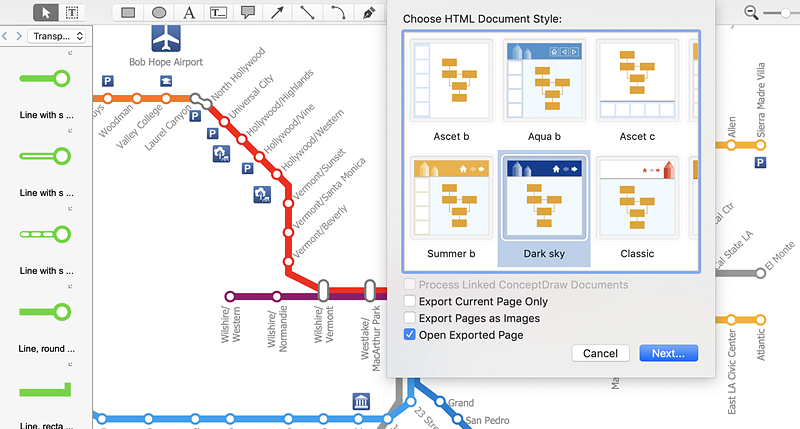The width and height of the screenshot is (800, 429).
Task: Choose the ellipse shape tool
Action: pos(159,12)
